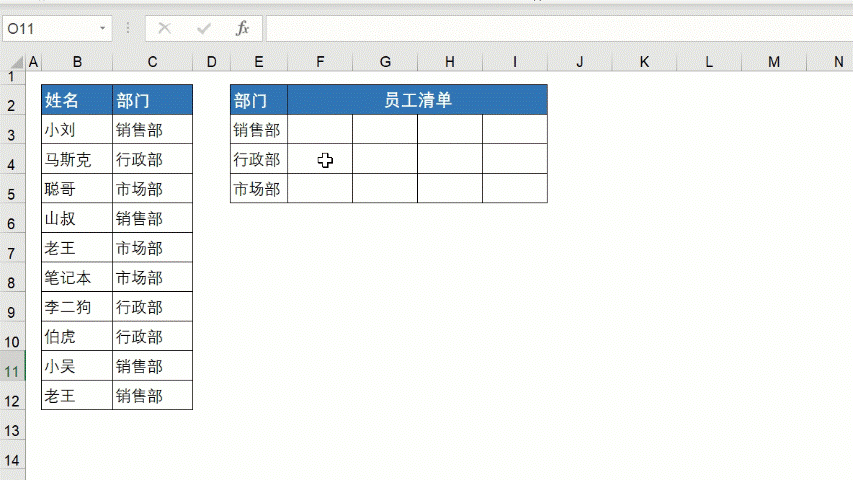Image resolution: width=853 pixels, height=480 pixels.
Task: Click 销售部 in column E
Action: 259,130
